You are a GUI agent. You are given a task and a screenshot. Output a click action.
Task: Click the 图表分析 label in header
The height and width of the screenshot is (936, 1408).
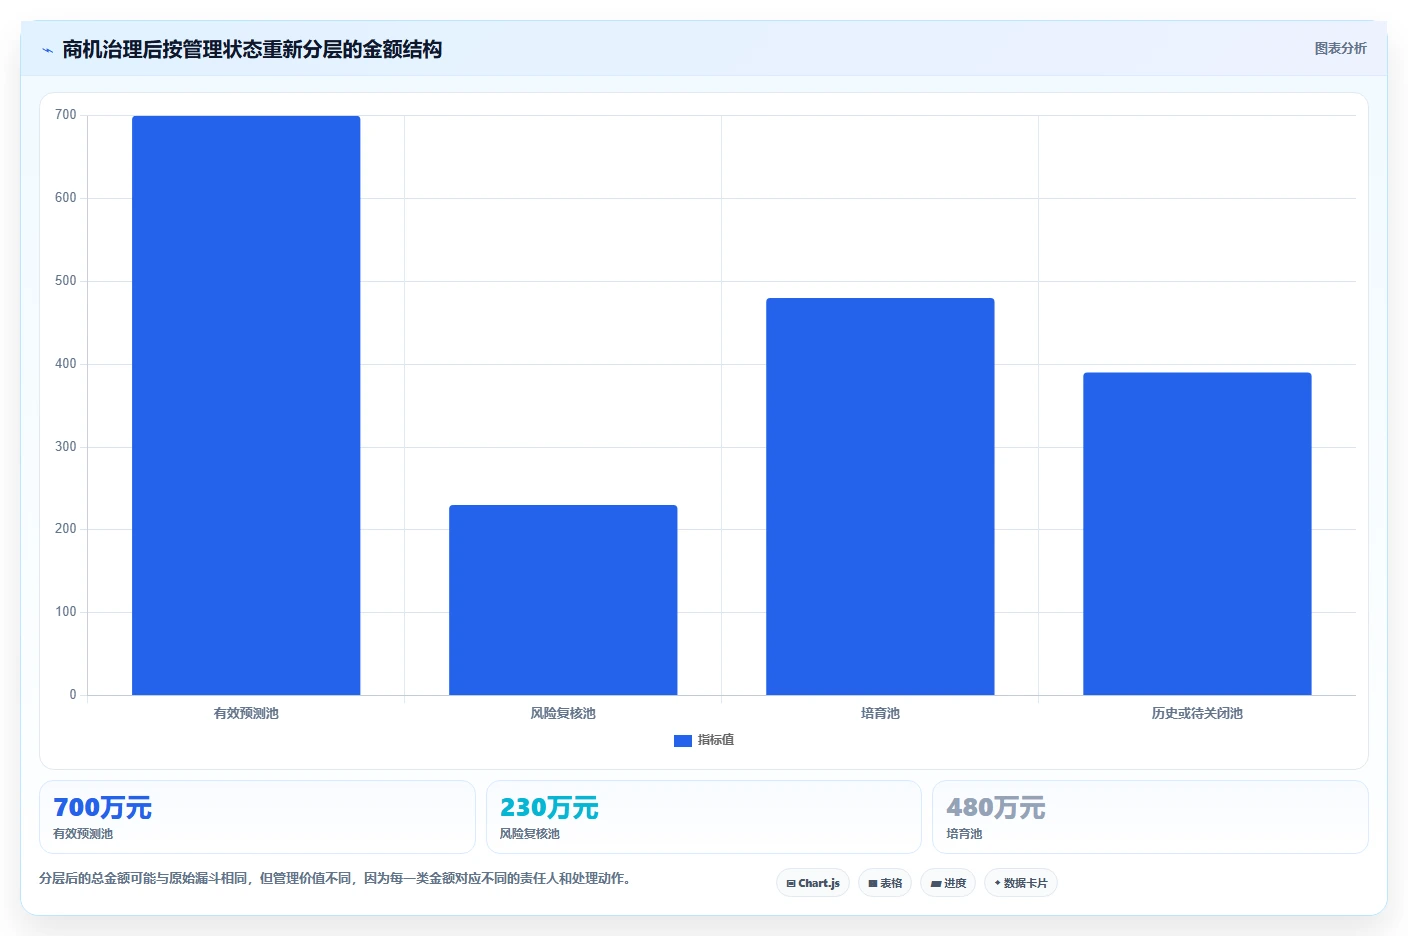click(x=1340, y=48)
